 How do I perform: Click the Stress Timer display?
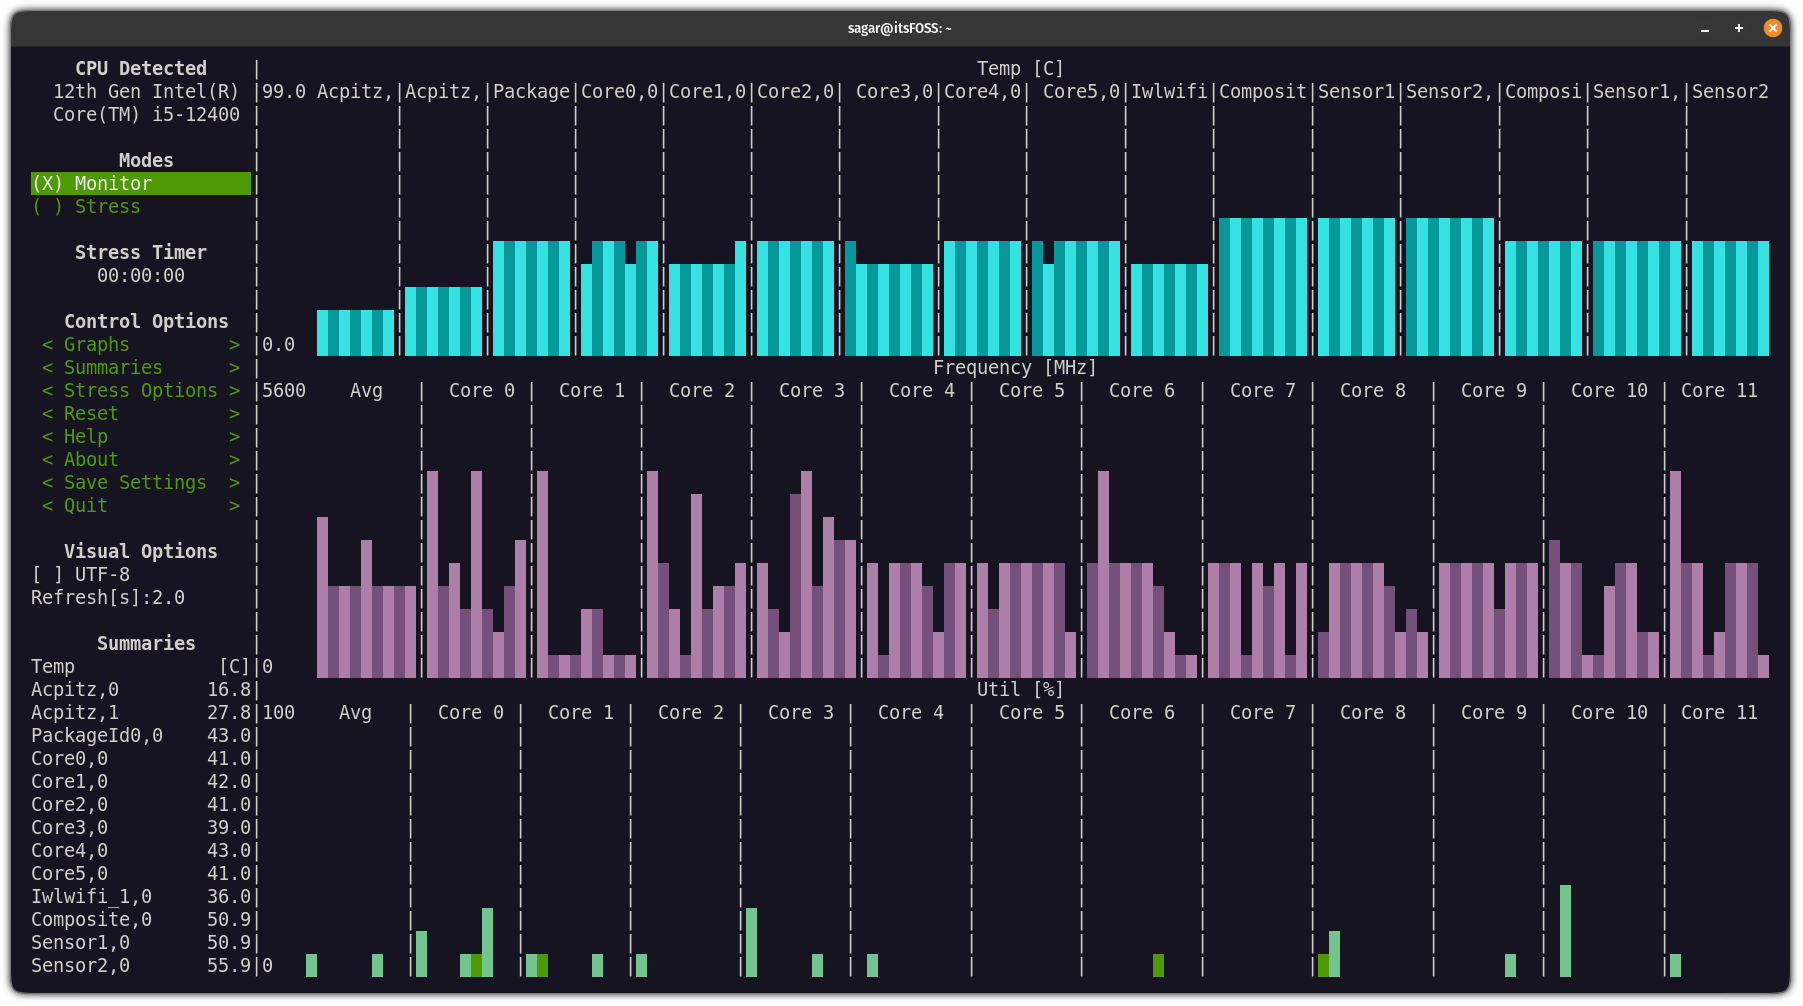pyautogui.click(x=140, y=275)
